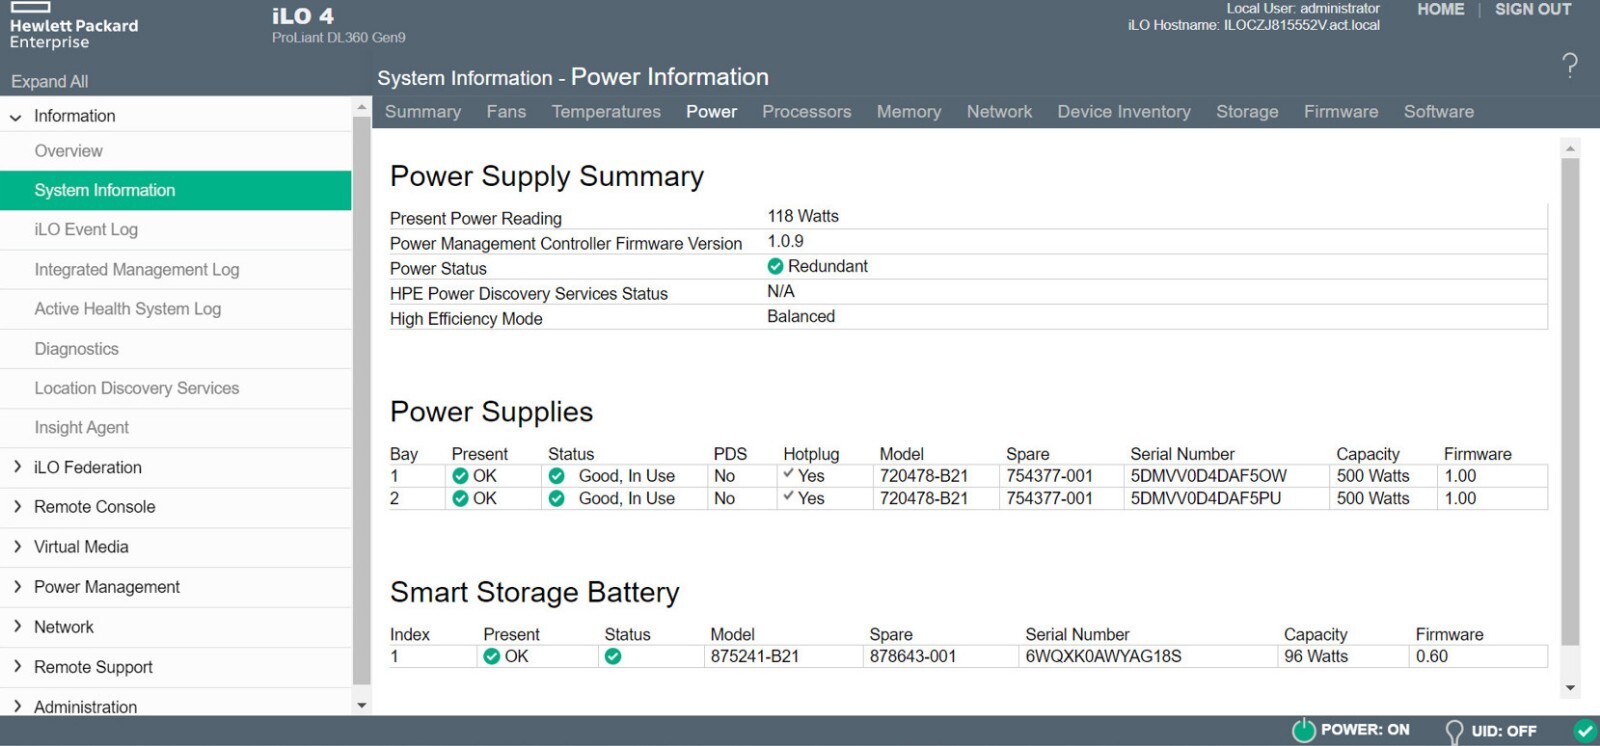
Task: Click the power status icon in footer
Action: tap(1304, 730)
